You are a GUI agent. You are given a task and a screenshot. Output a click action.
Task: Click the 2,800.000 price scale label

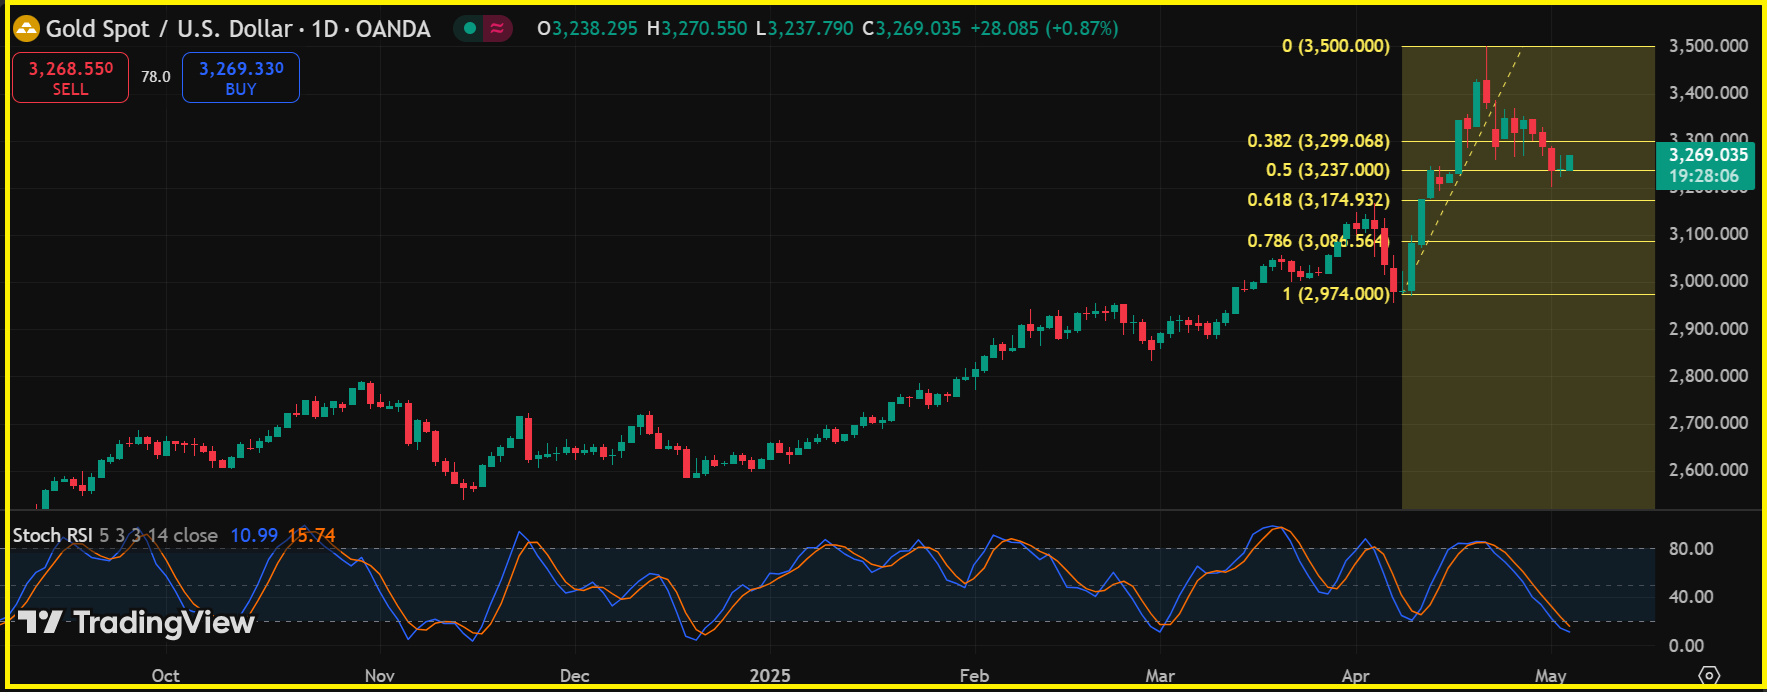pos(1708,376)
